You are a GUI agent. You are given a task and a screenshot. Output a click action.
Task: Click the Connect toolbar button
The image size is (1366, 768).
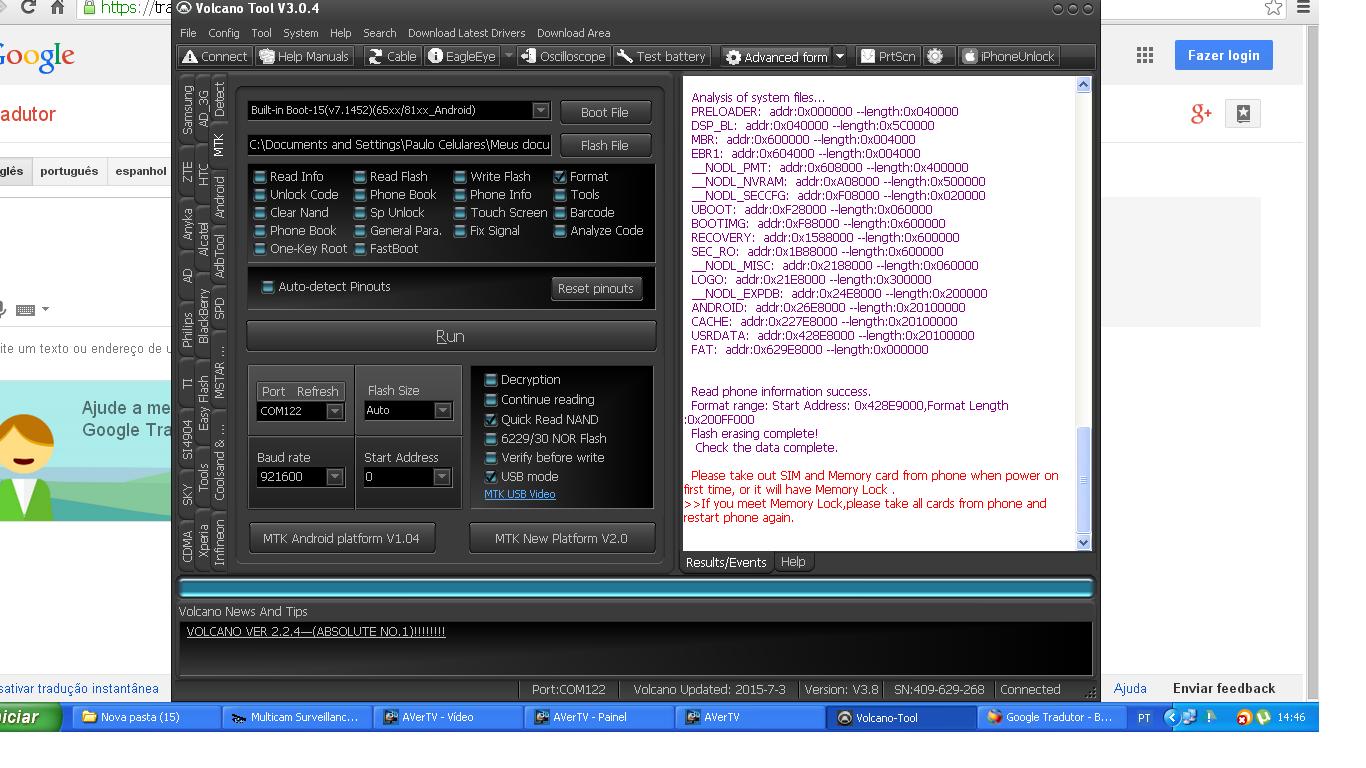pos(215,56)
